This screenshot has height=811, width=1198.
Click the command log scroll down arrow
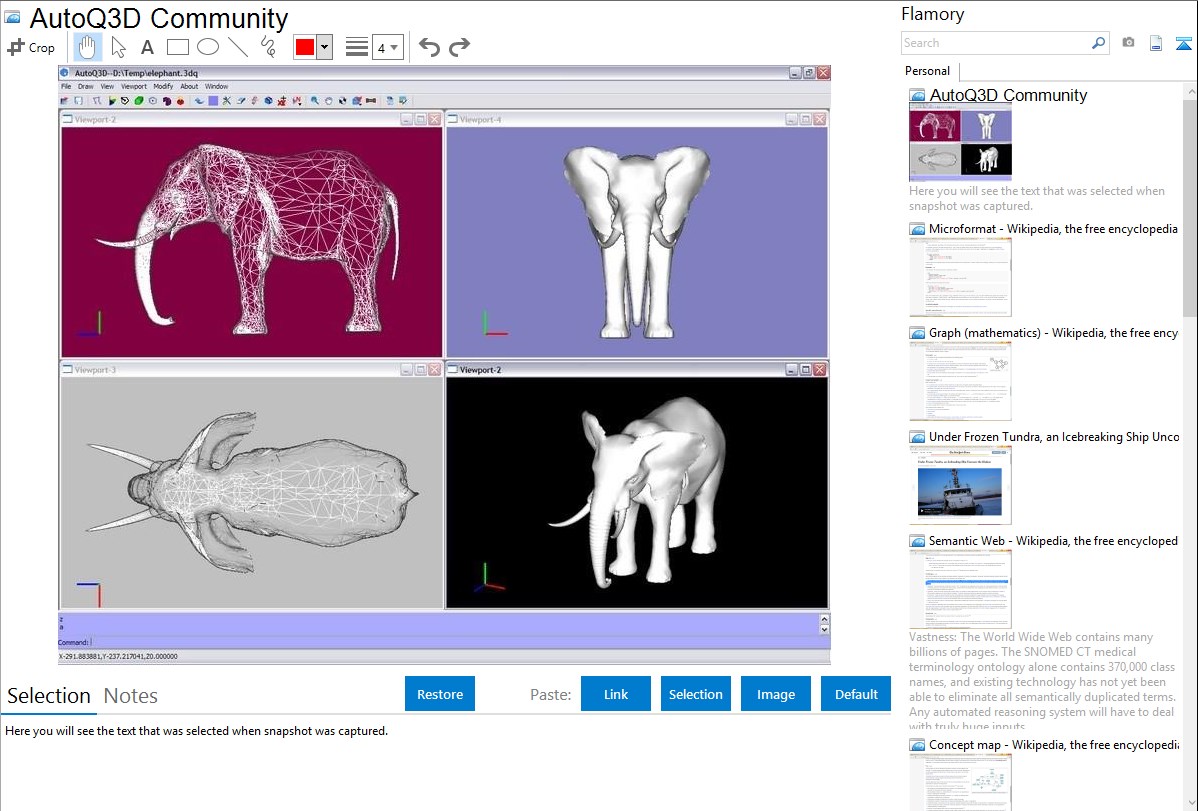point(824,630)
